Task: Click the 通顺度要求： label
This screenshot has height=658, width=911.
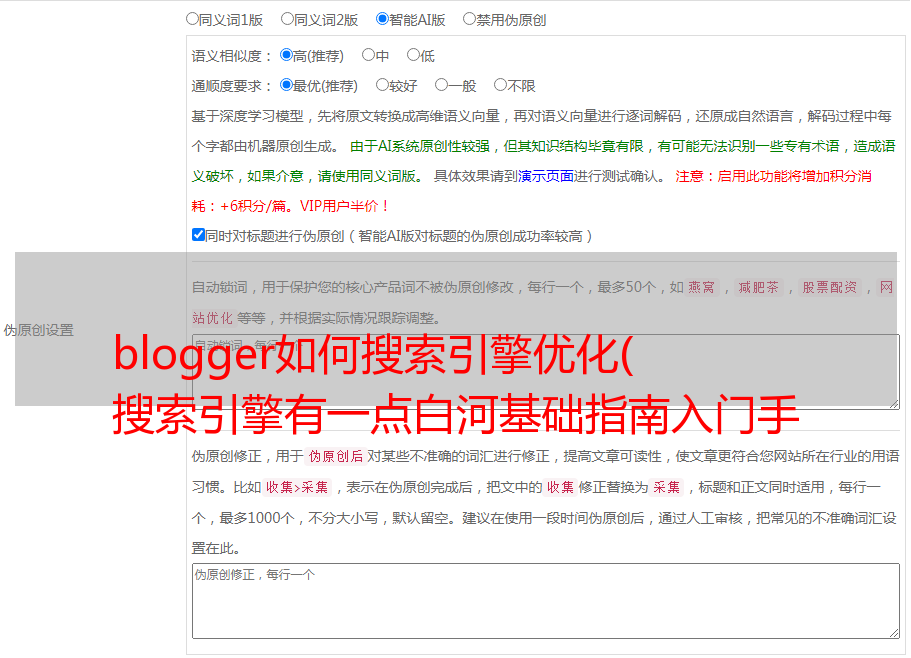Action: pyautogui.click(x=232, y=86)
